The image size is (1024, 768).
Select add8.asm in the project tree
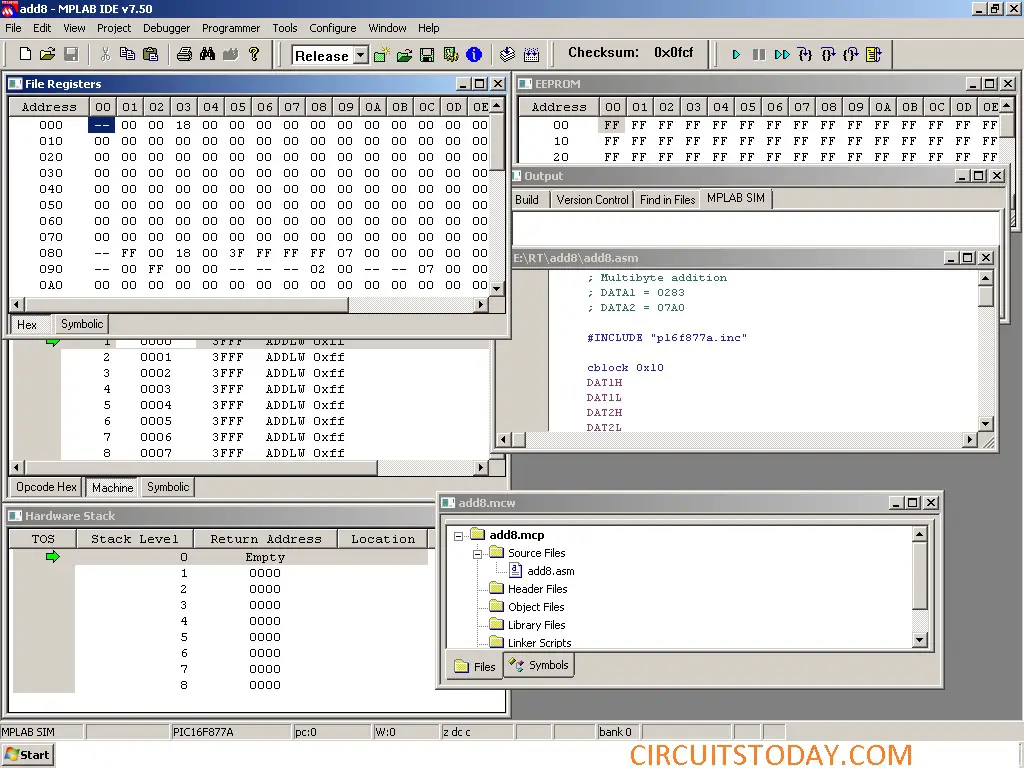pos(551,571)
